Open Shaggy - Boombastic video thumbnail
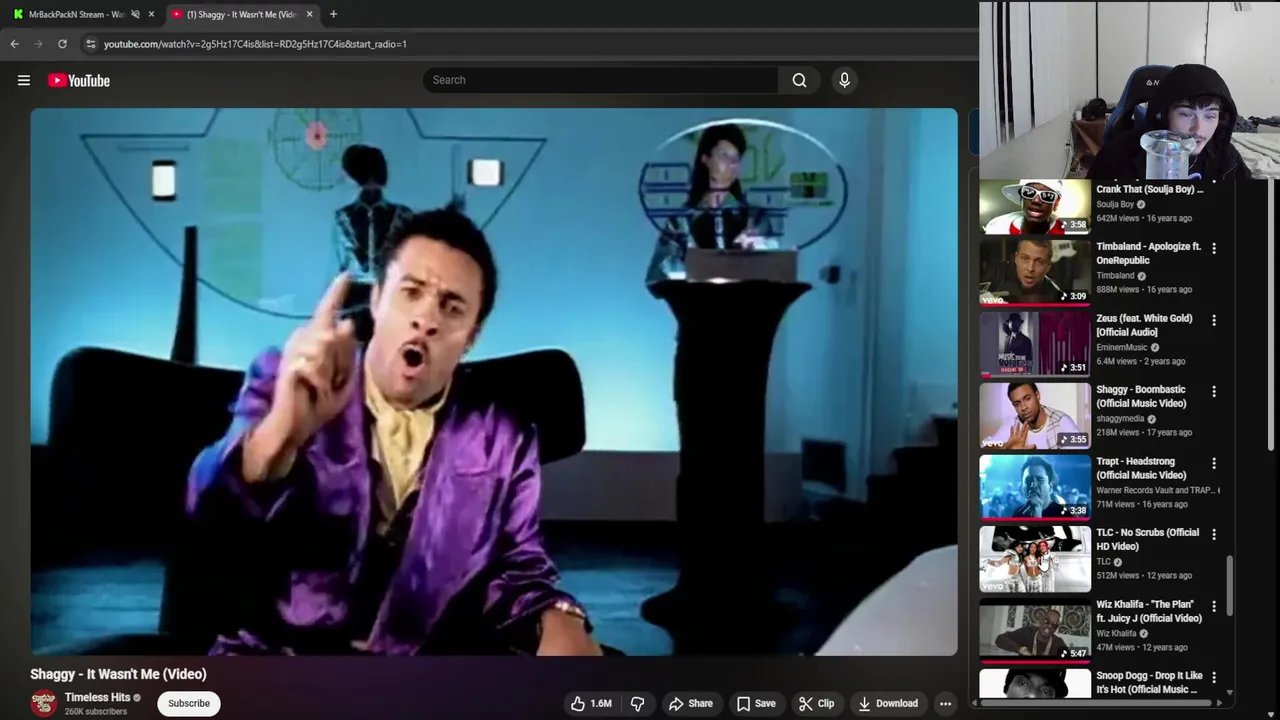This screenshot has width=1280, height=720. click(x=1035, y=416)
